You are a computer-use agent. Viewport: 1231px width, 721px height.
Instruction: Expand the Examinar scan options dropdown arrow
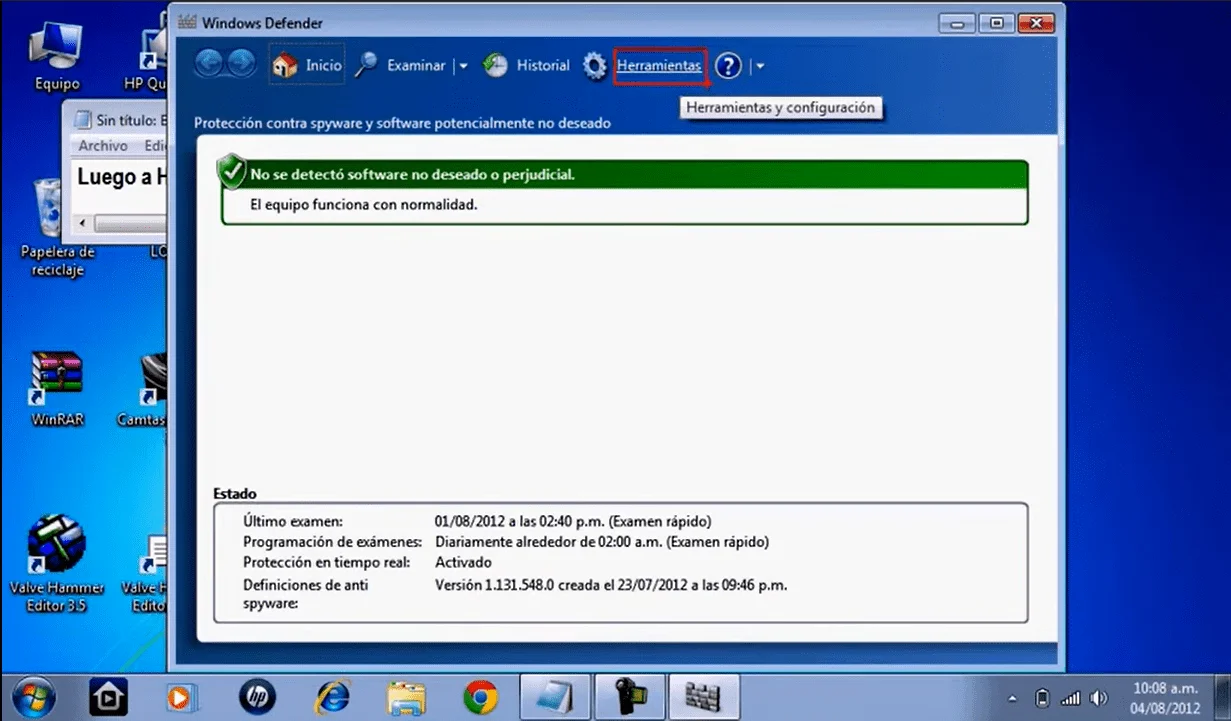tap(462, 67)
